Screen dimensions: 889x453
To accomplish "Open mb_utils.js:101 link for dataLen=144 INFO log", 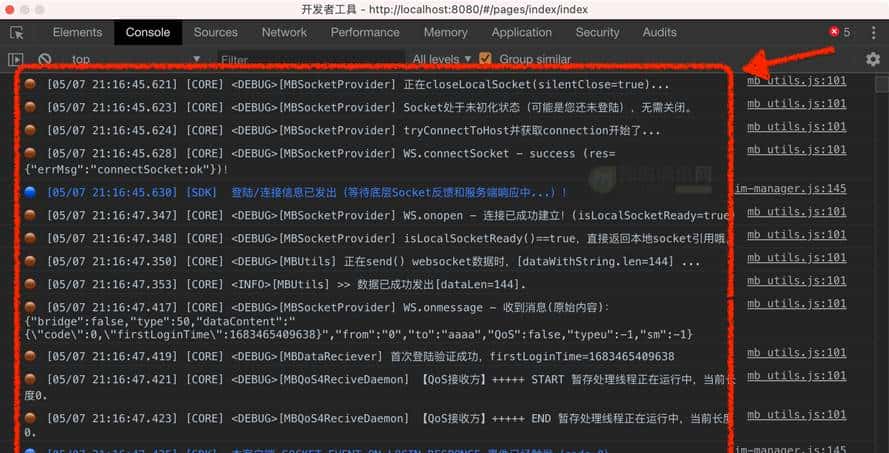I will [797, 281].
